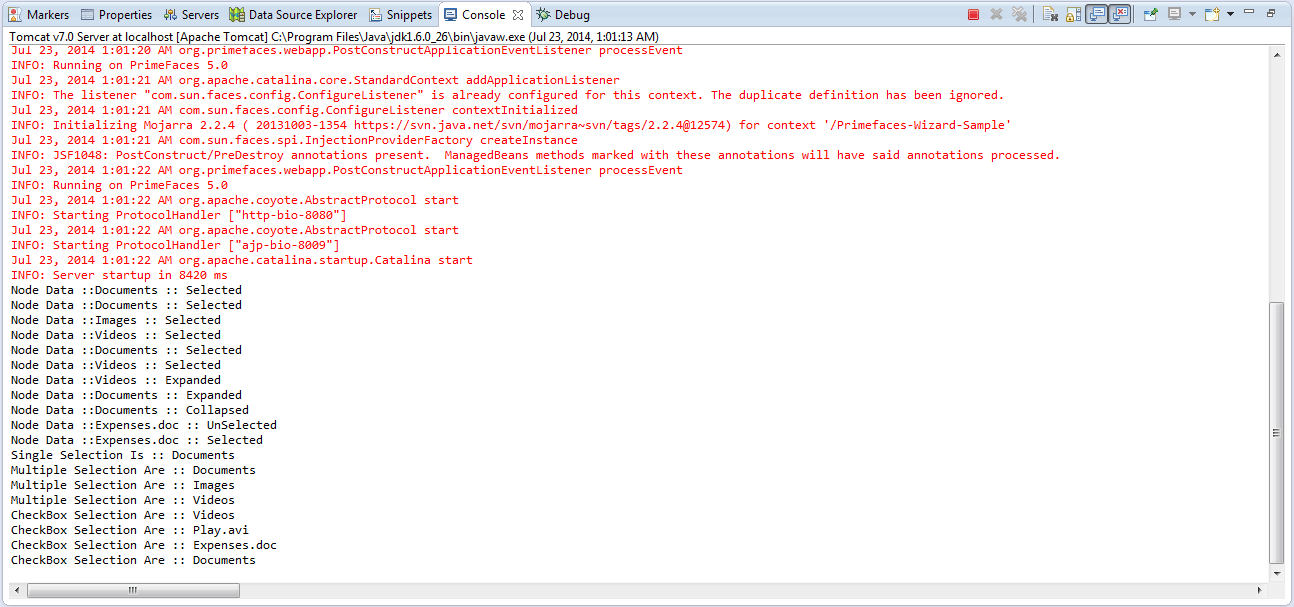Open a new console
Screen dimensions: 1294x607
click(1211, 13)
